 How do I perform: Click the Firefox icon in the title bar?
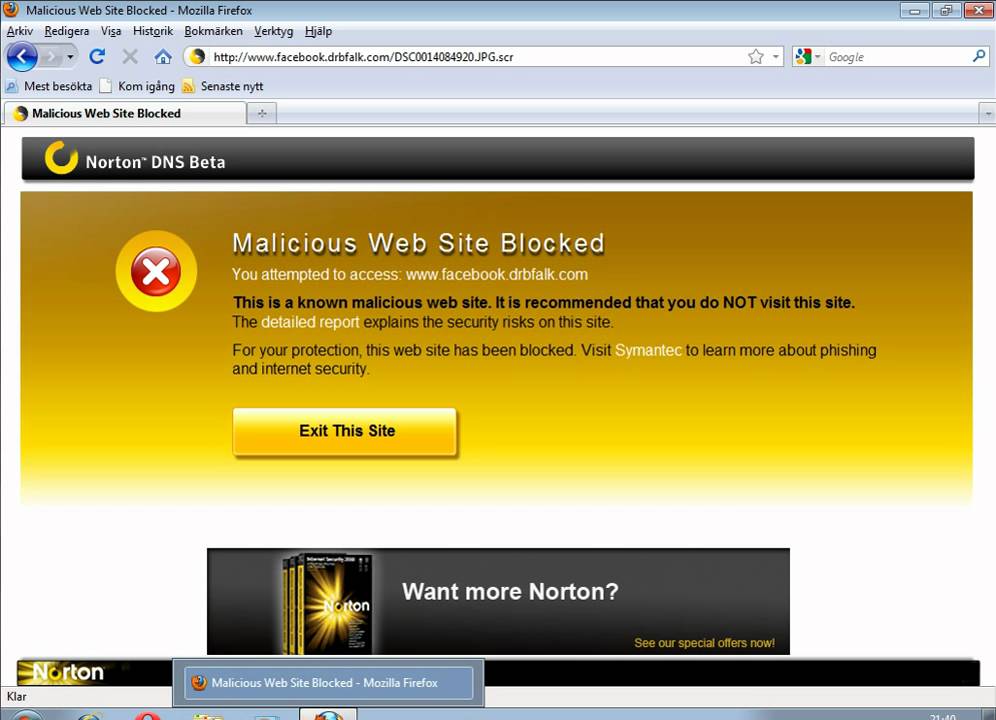click(x=11, y=9)
